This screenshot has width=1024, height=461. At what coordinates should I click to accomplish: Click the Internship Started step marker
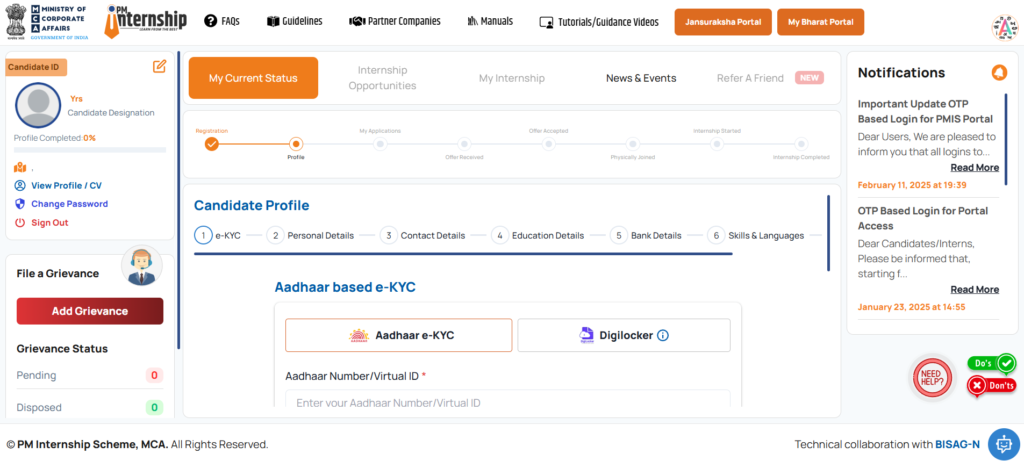point(717,144)
